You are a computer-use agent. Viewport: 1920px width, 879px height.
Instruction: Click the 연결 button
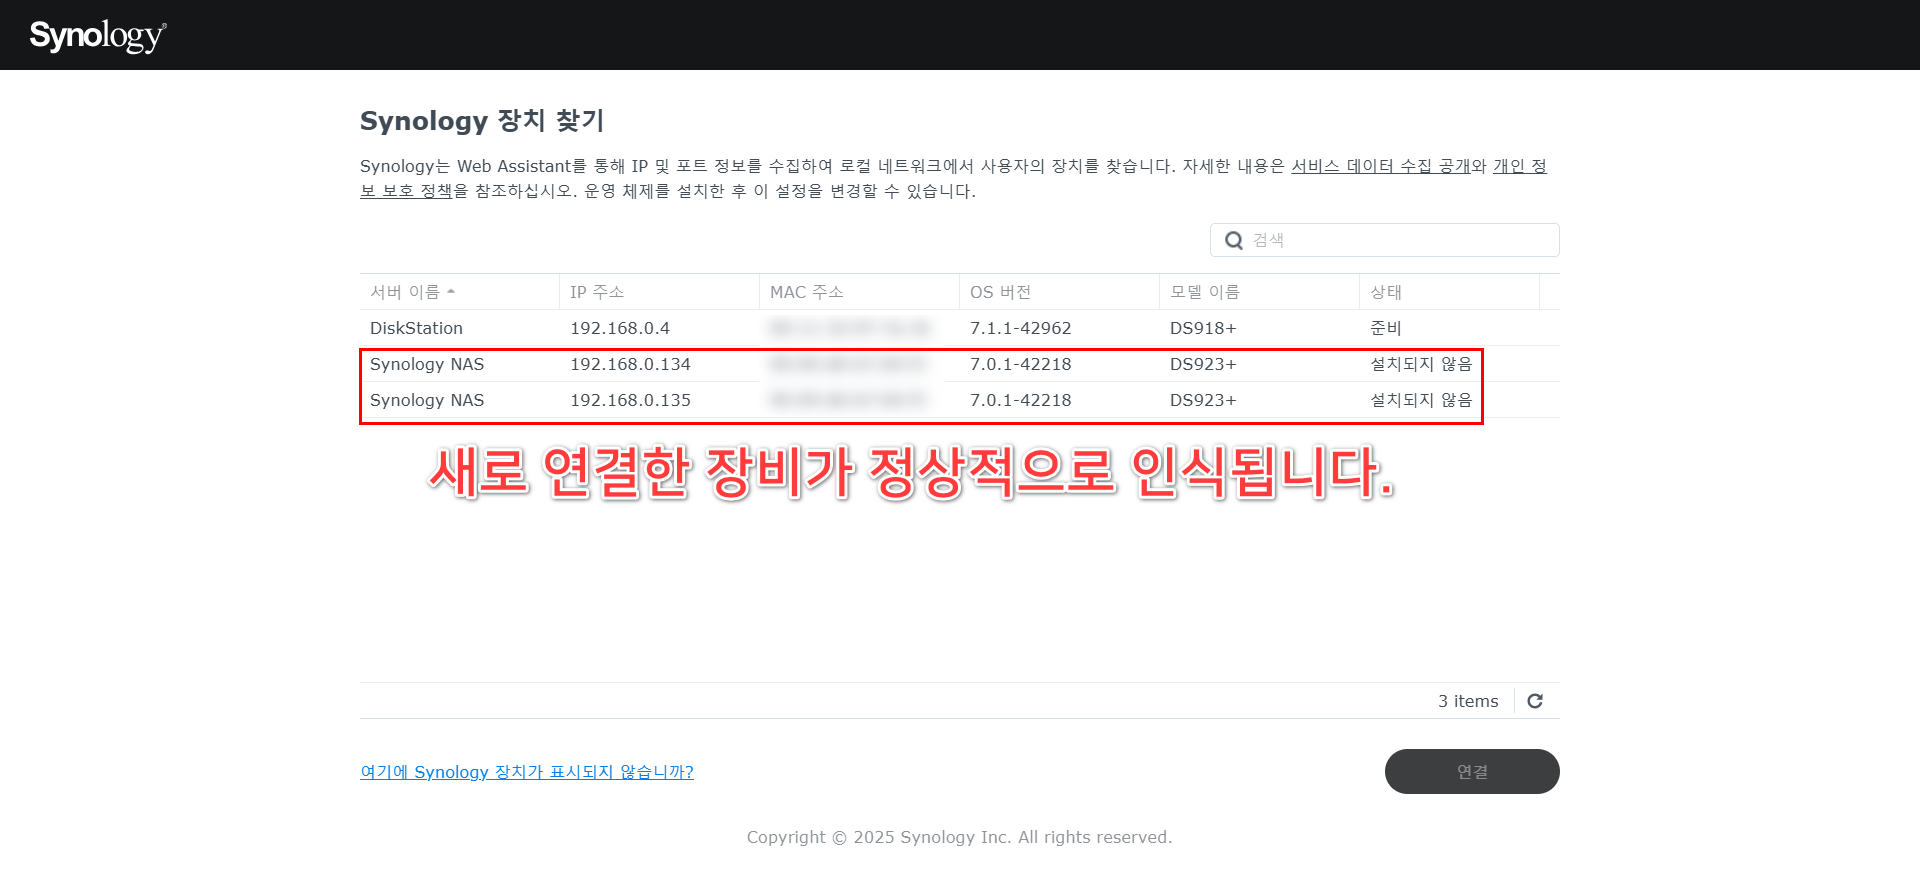tap(1472, 772)
